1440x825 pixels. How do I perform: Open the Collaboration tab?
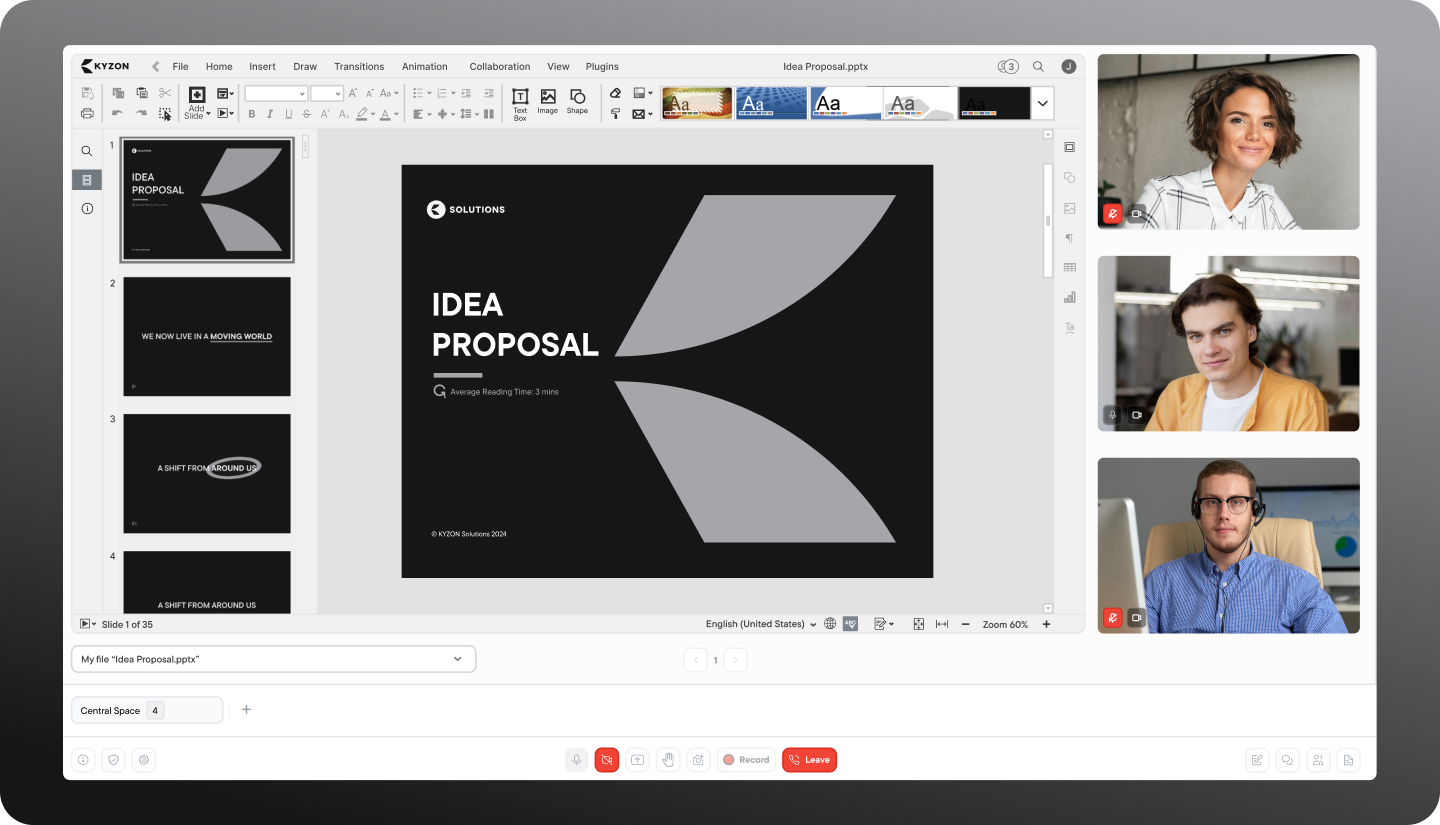(499, 67)
